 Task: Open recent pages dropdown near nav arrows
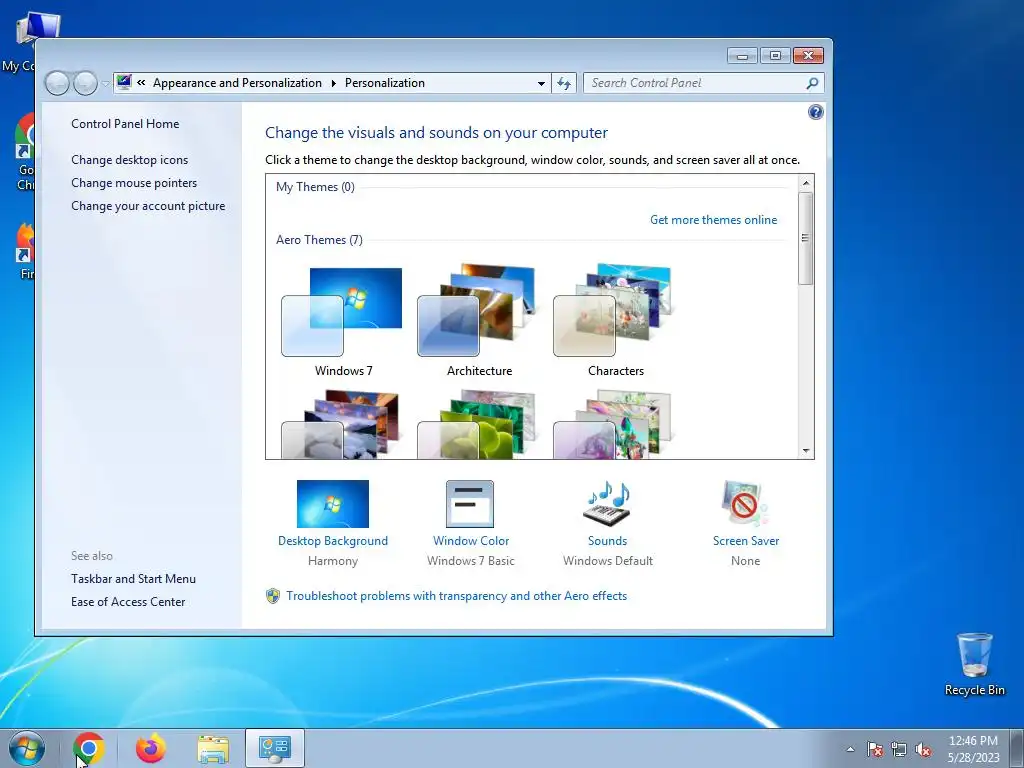105,84
